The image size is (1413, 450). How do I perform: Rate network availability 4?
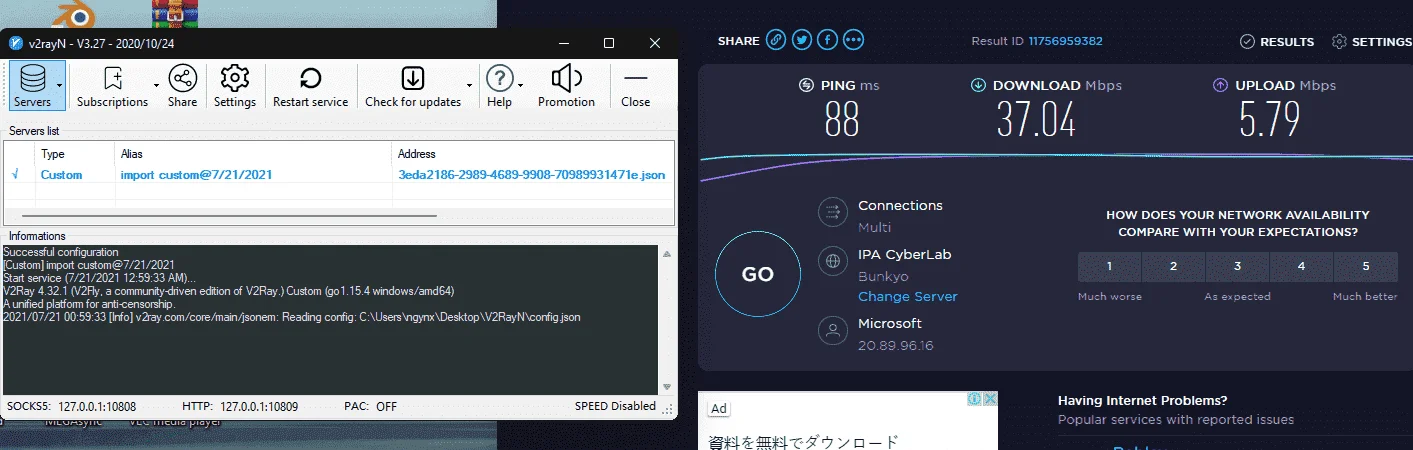[x=1301, y=267]
